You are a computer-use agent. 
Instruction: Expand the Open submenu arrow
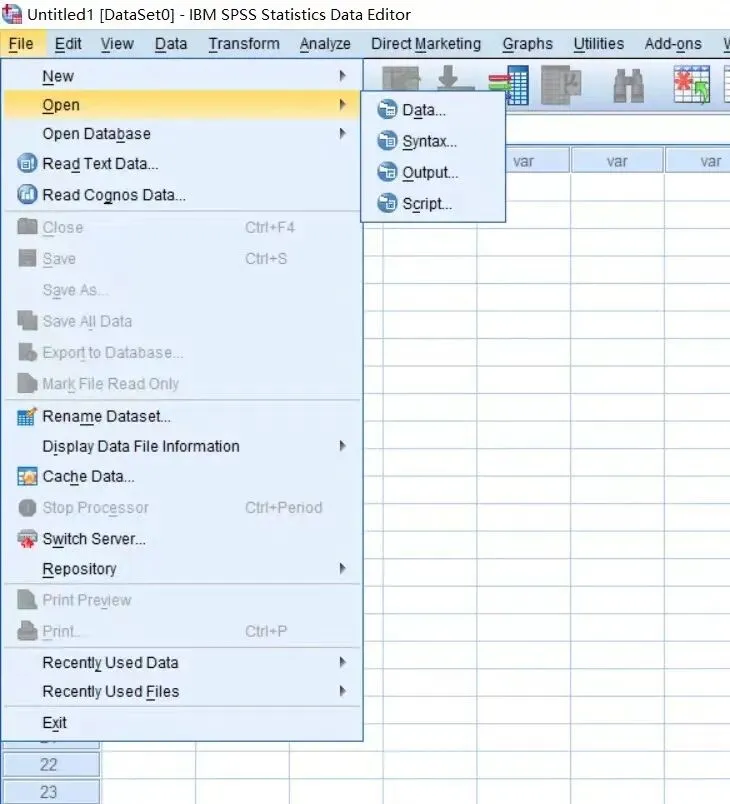click(x=342, y=105)
